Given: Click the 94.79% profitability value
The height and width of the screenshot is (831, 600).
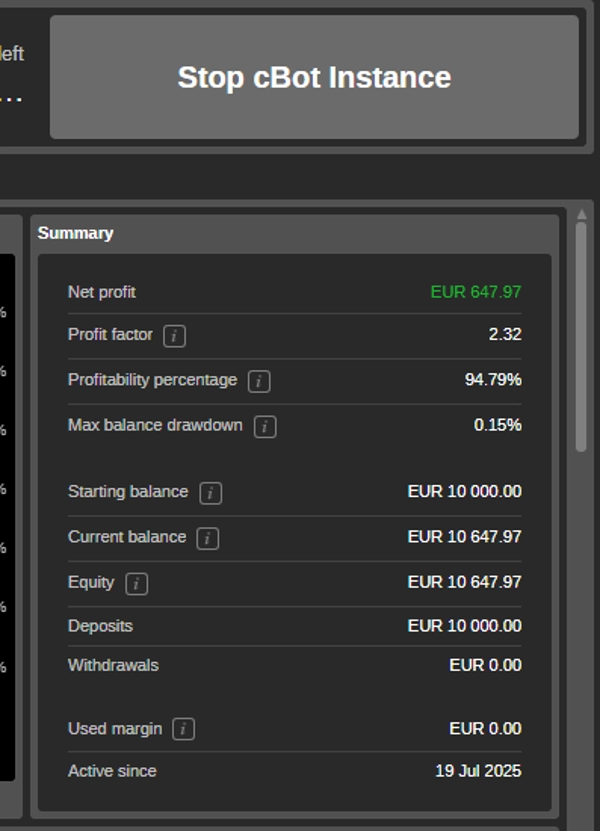Looking at the screenshot, I should (x=493, y=380).
